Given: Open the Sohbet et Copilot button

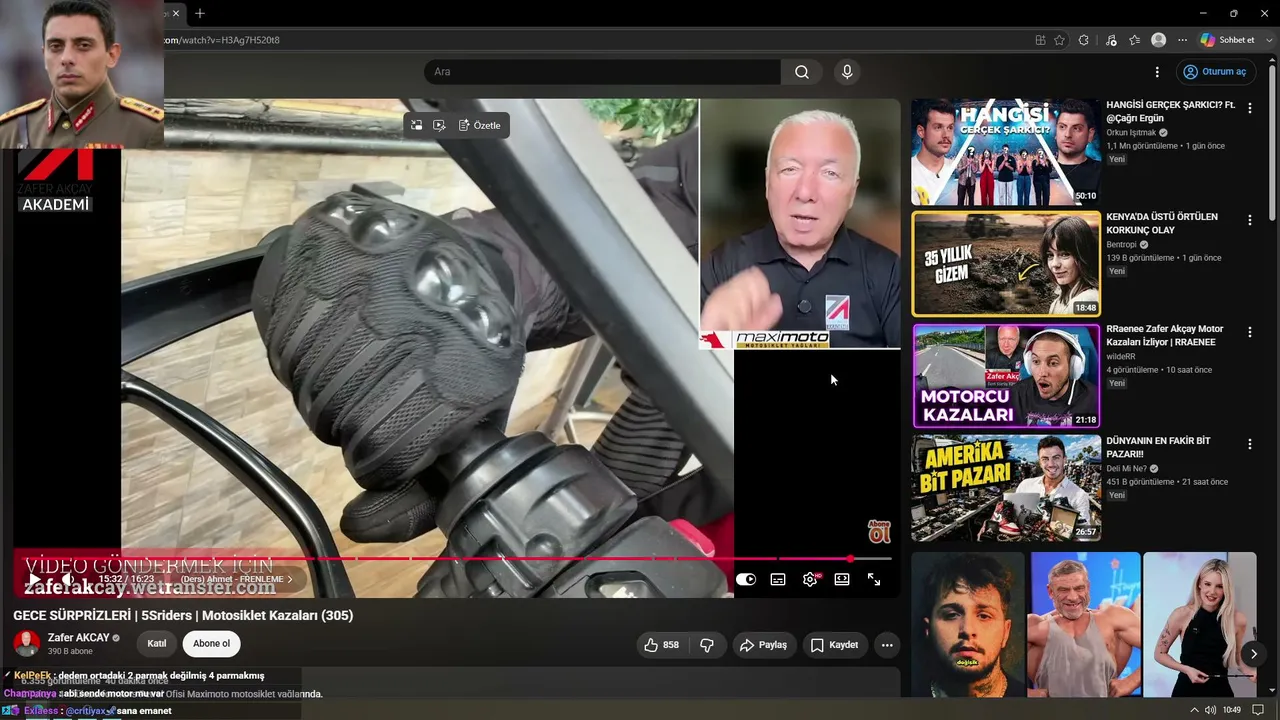Looking at the screenshot, I should tap(1227, 40).
